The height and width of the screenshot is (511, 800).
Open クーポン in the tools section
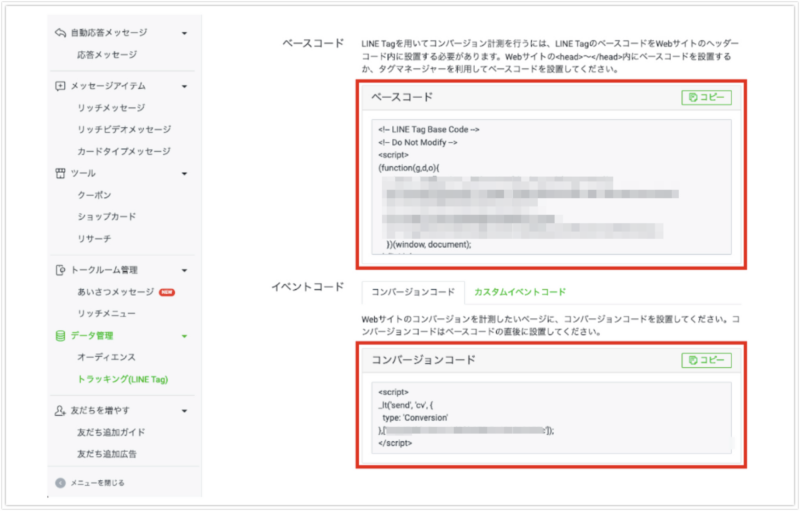click(x=94, y=195)
